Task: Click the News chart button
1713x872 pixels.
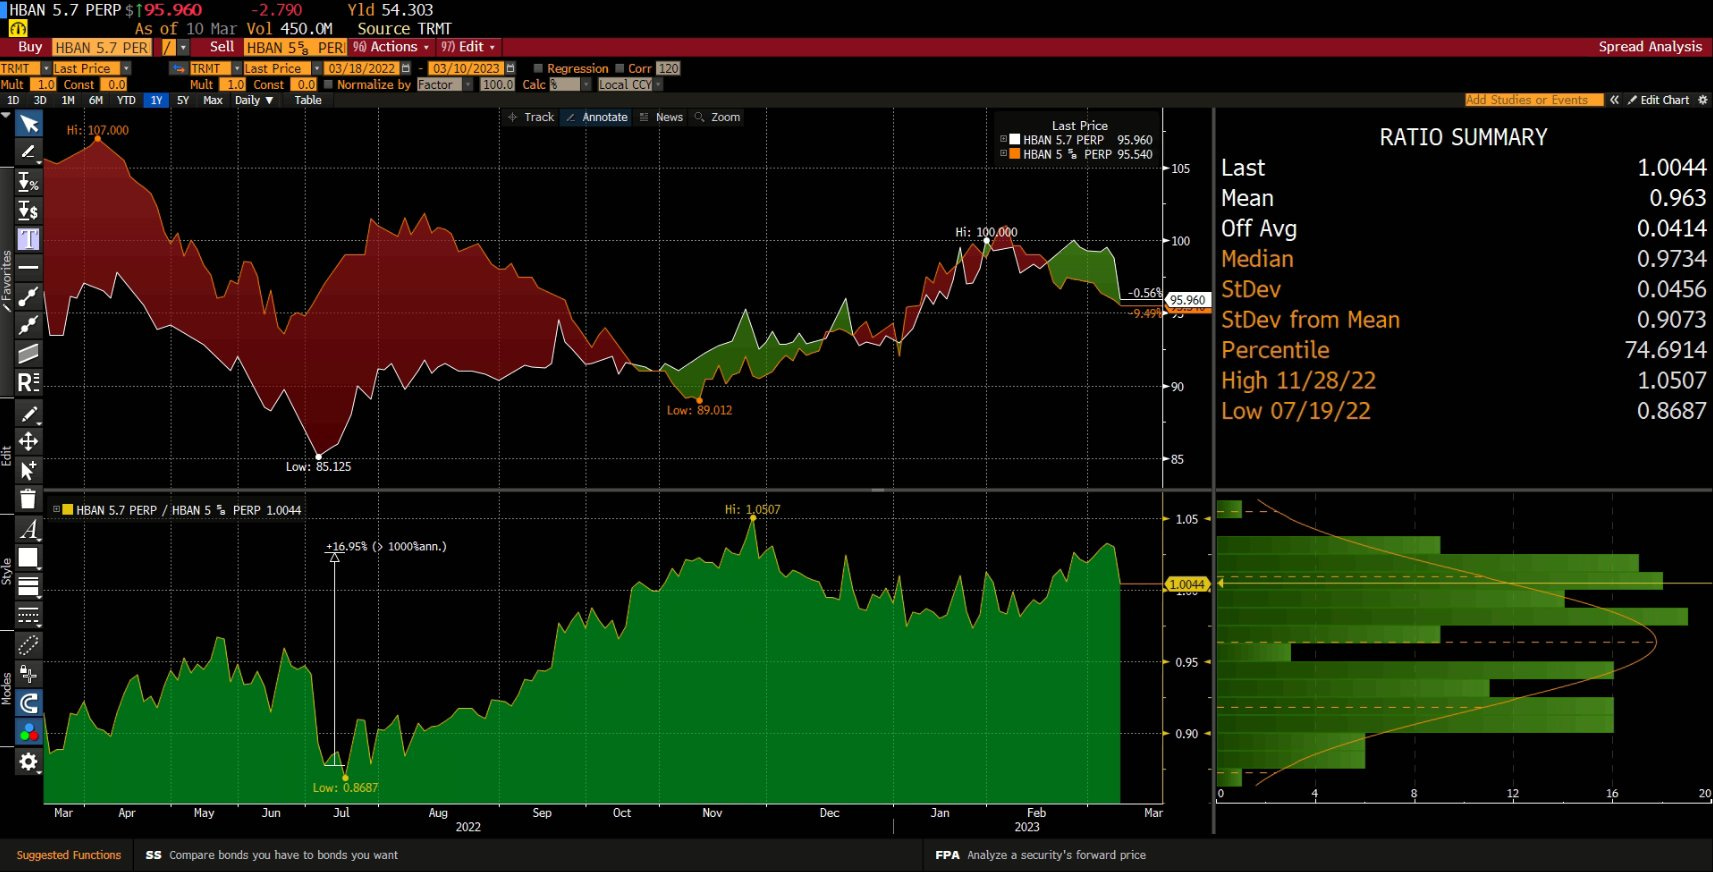Action: click(x=661, y=117)
